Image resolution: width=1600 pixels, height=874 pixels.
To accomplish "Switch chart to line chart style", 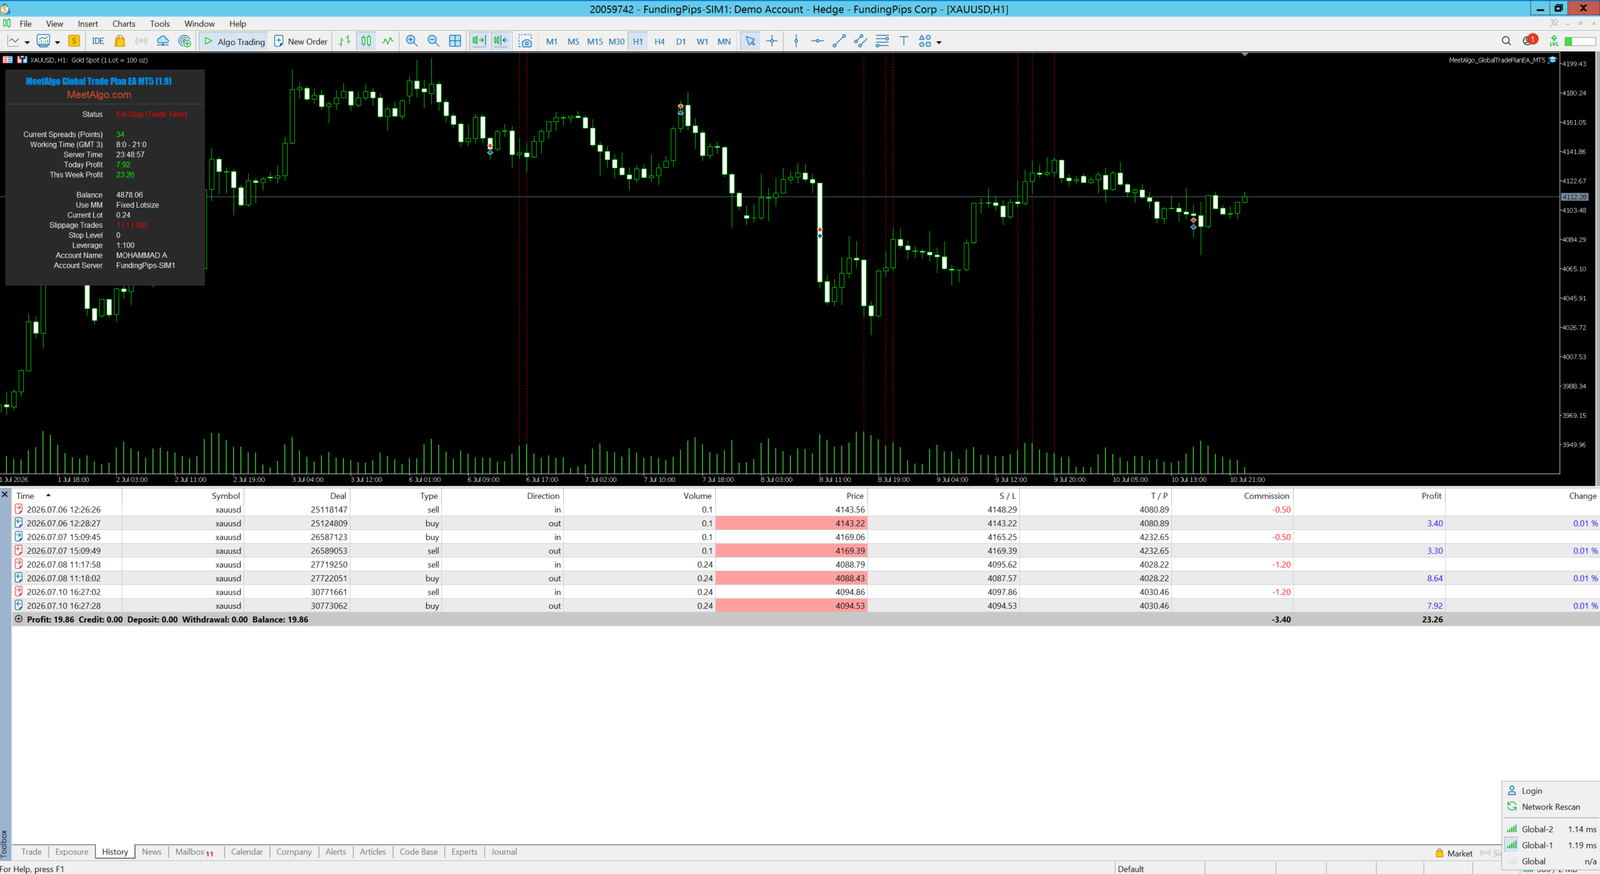I will tap(388, 41).
